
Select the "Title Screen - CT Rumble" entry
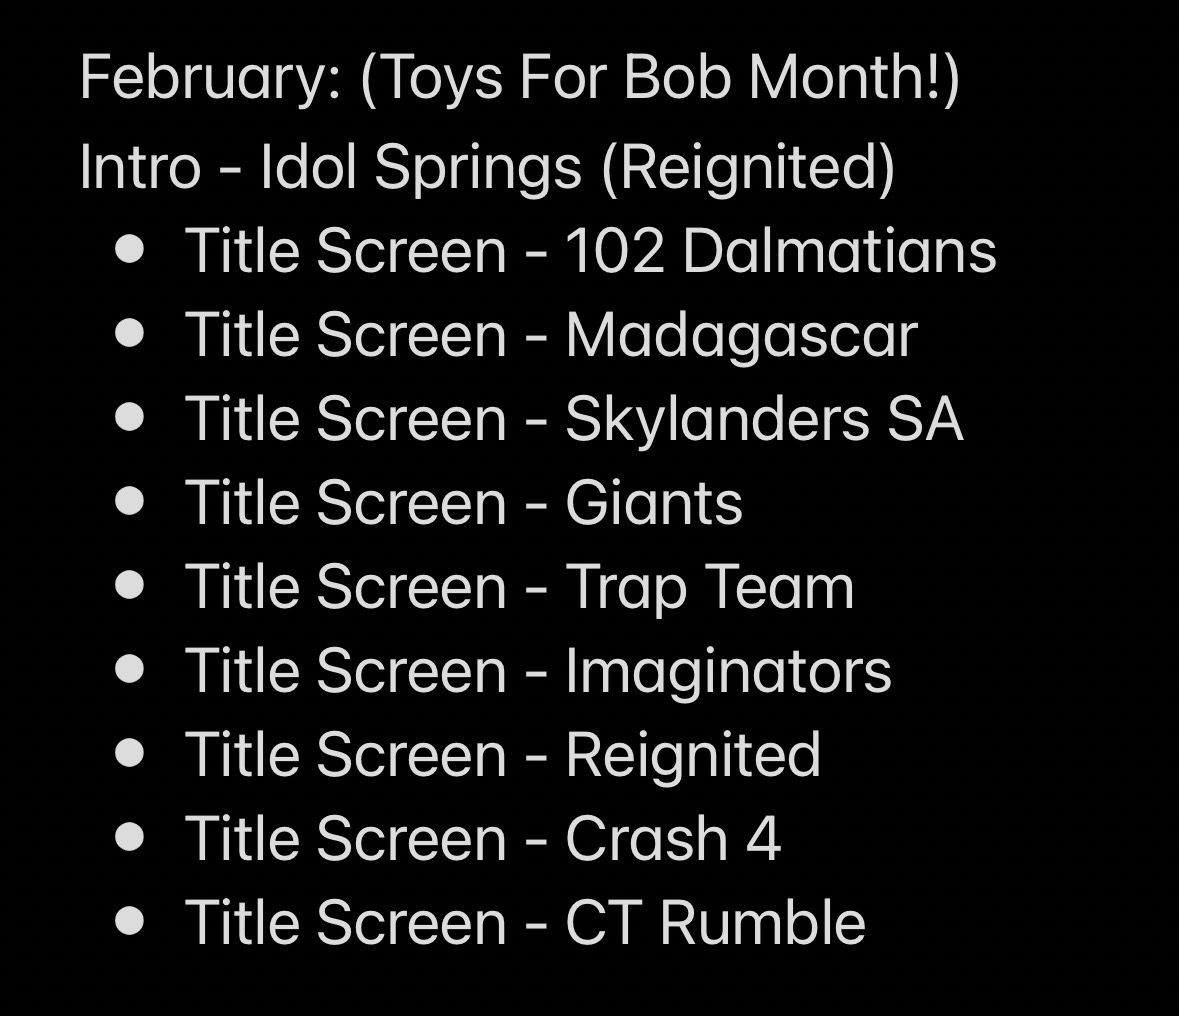[x=525, y=922]
